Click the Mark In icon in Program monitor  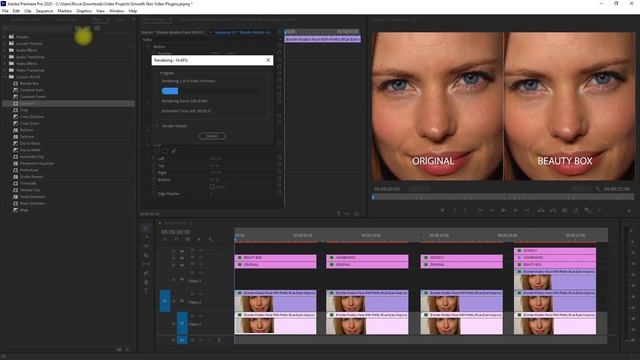(455, 211)
